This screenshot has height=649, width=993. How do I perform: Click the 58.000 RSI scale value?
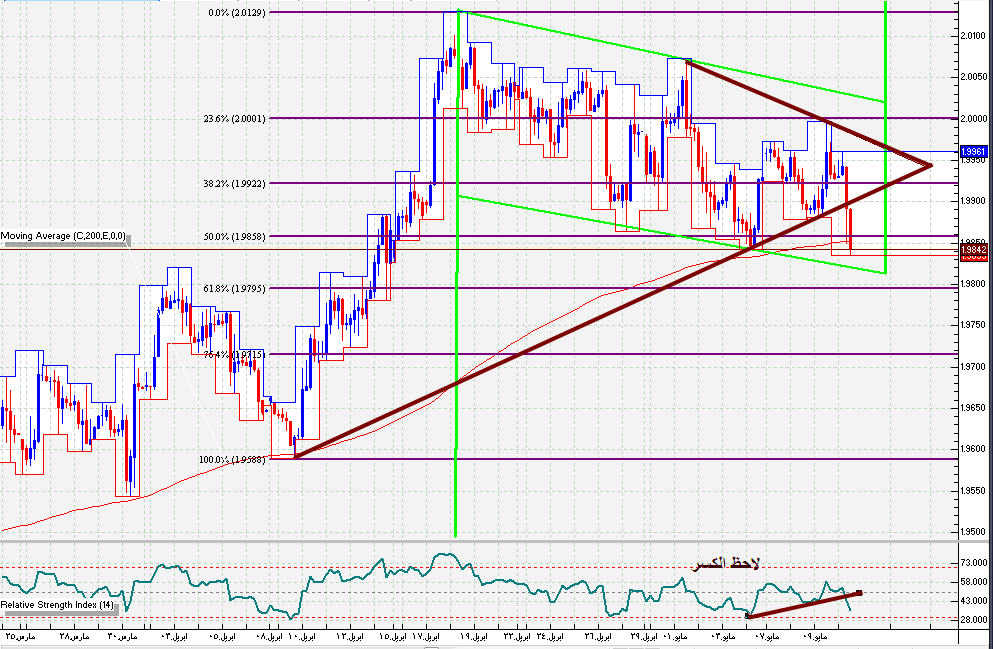point(975,582)
